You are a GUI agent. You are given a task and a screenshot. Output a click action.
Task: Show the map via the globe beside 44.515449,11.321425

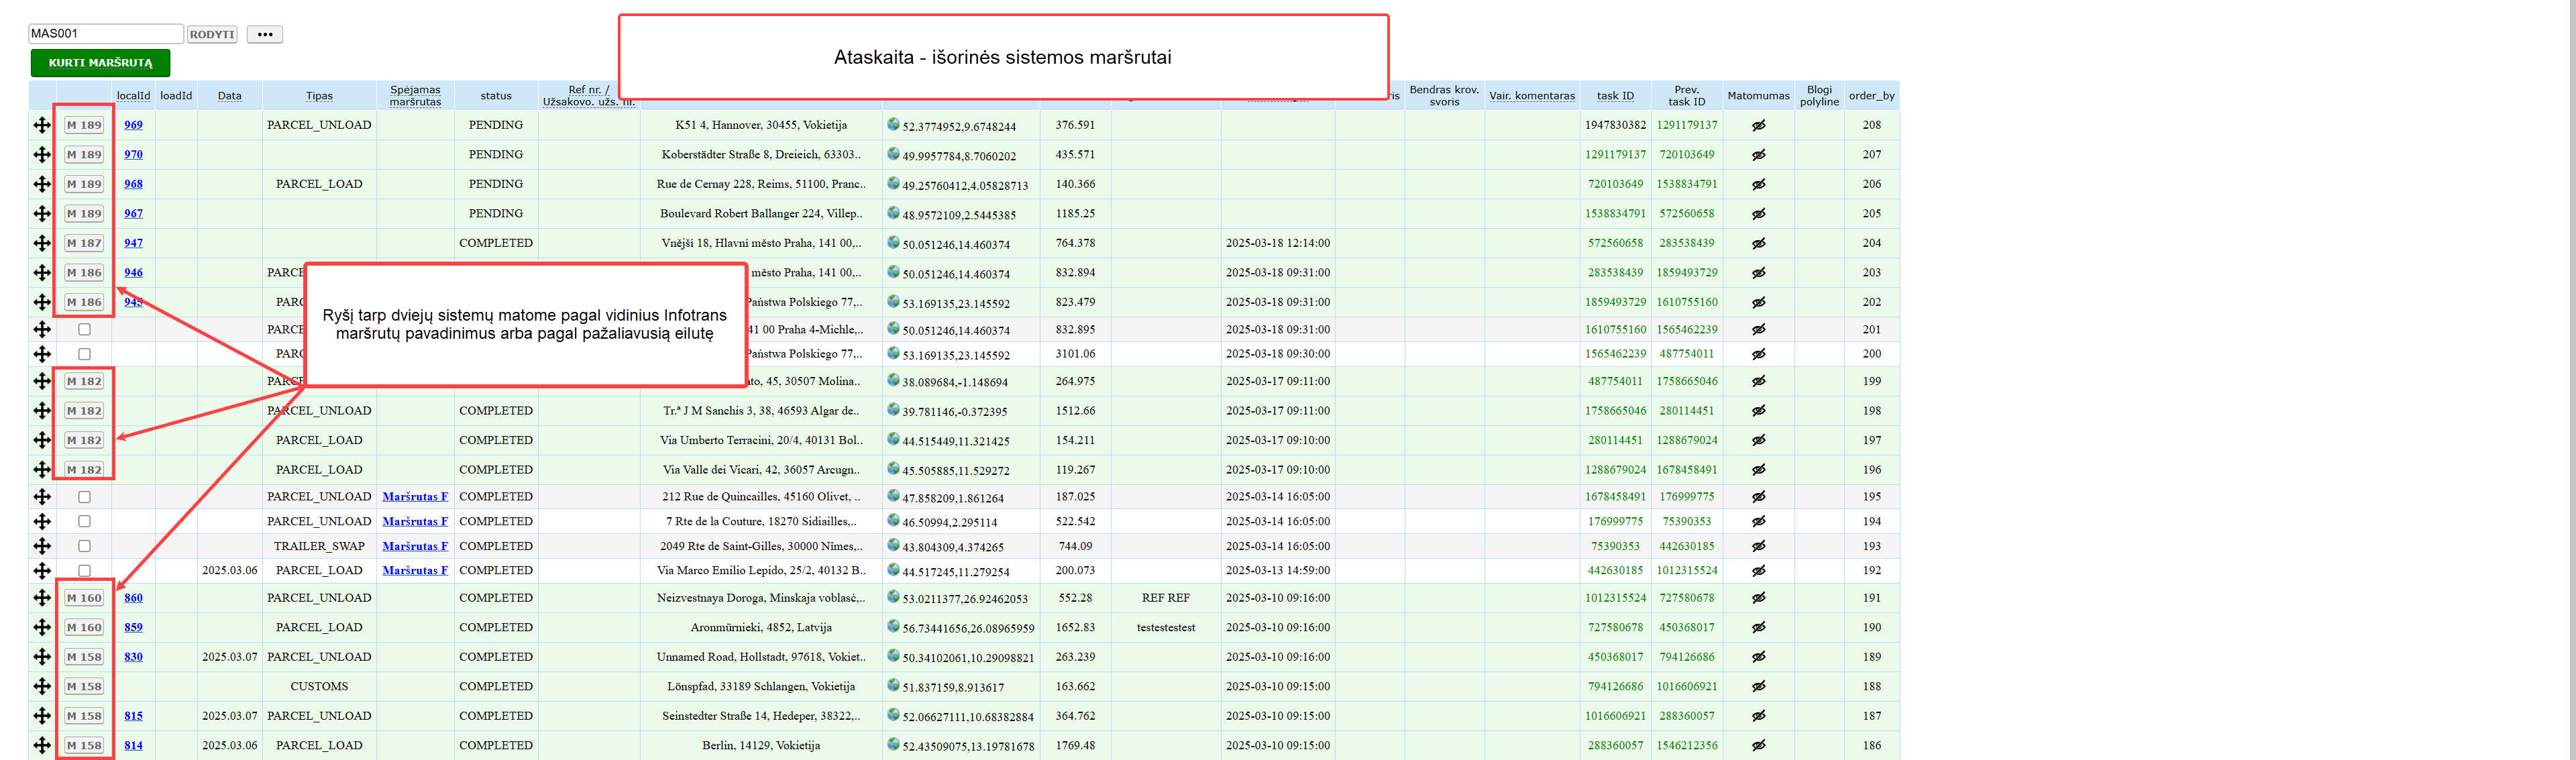(x=893, y=439)
